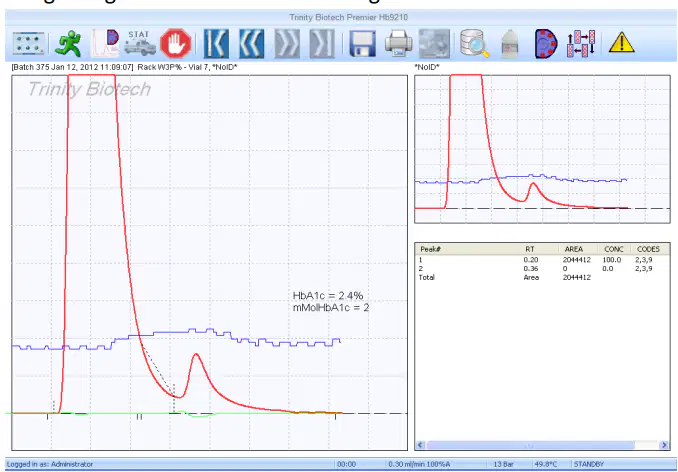Search the database magnifier icon
The image size is (678, 472).
(474, 44)
